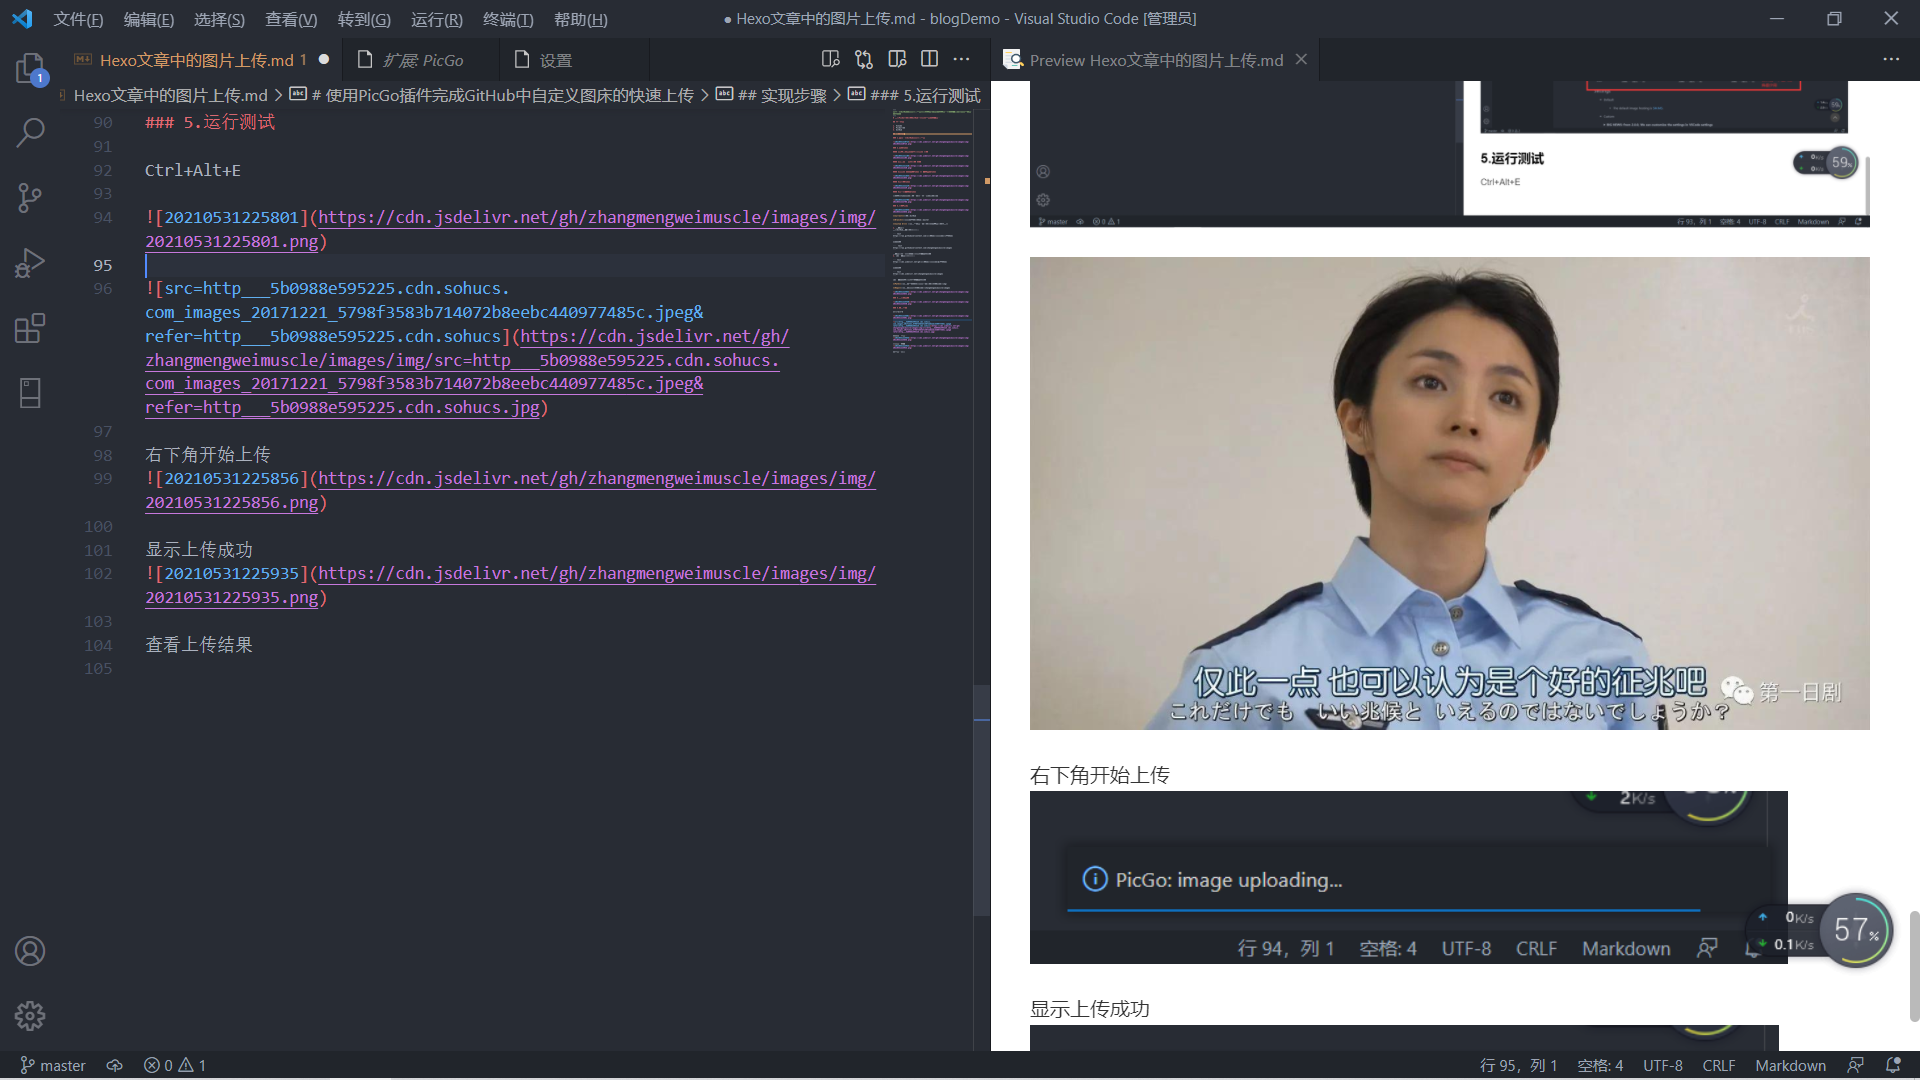The width and height of the screenshot is (1920, 1080).
Task: Click 行 95, 列 1 go-to-line indicator
Action: (1518, 1065)
